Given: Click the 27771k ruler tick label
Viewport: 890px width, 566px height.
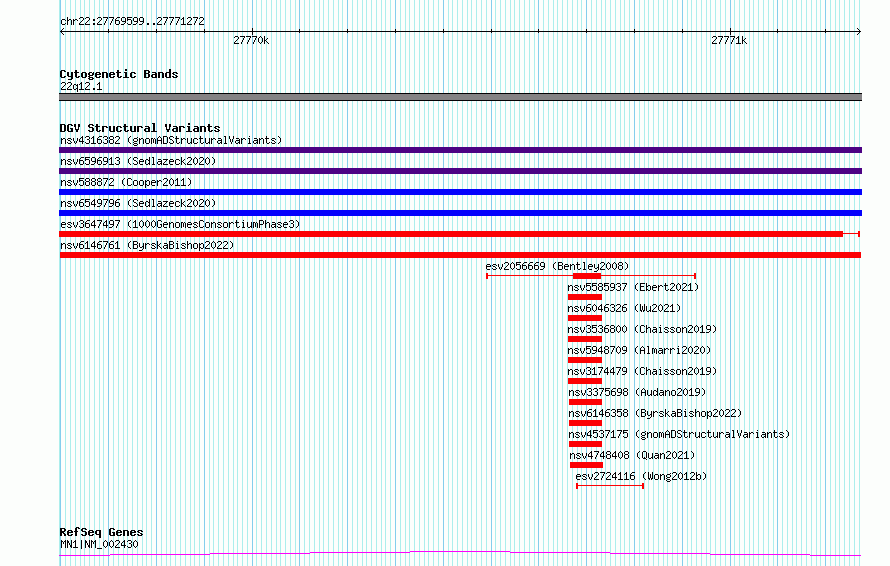Looking at the screenshot, I should pyautogui.click(x=729, y=40).
